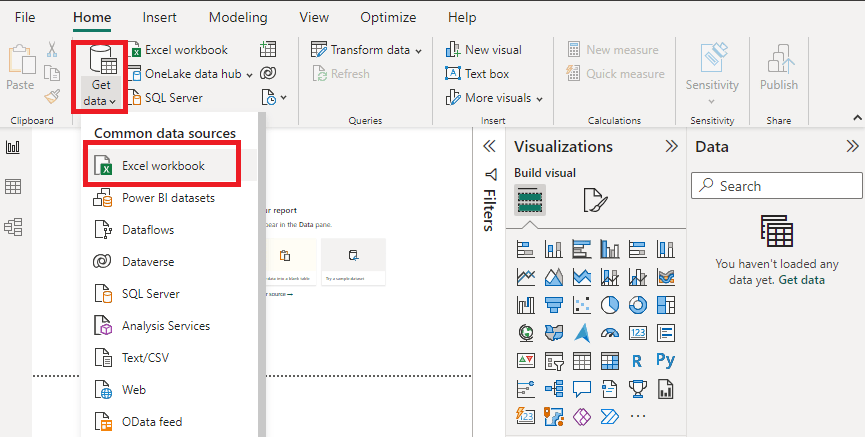Expand the Filters pane
Viewport: 868px width, 437px height.
(490, 146)
